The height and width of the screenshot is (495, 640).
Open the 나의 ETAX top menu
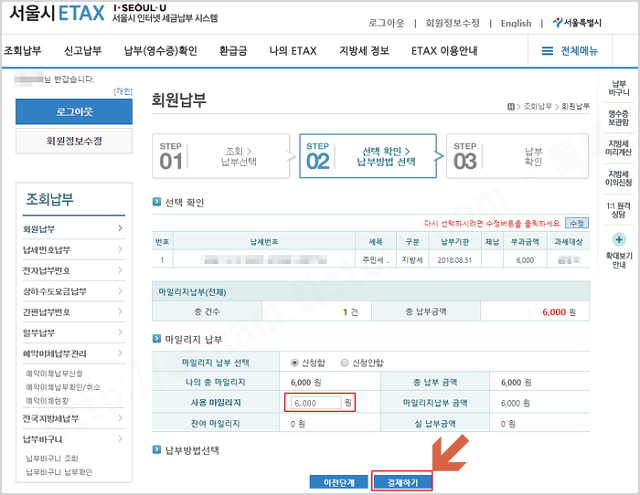293,51
